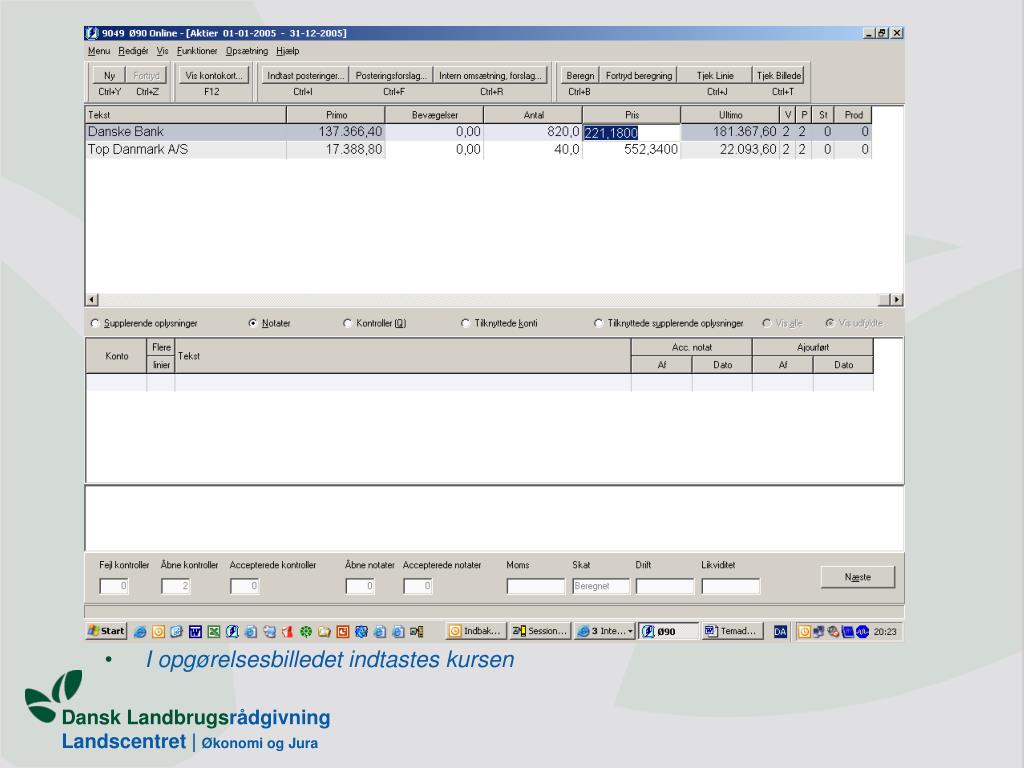Switch to the Temad... Word taskbar window
Viewport: 1024px width, 768px height.
[731, 631]
